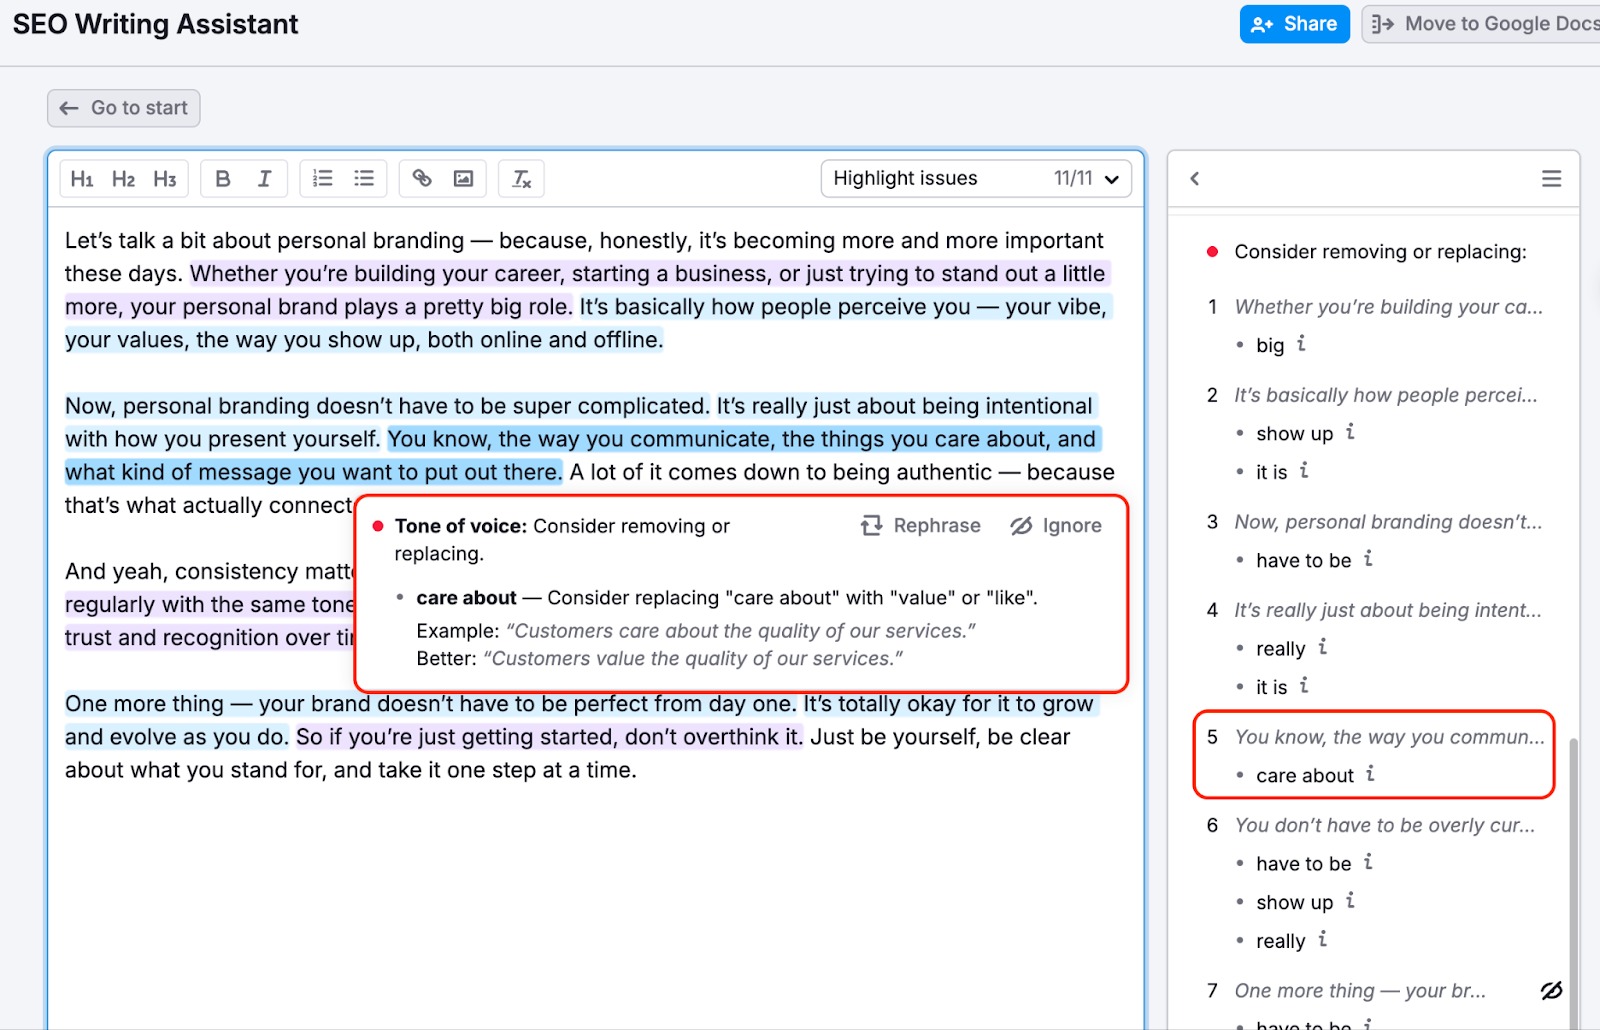Click the Share button
This screenshot has height=1030, width=1600.
click(x=1294, y=23)
